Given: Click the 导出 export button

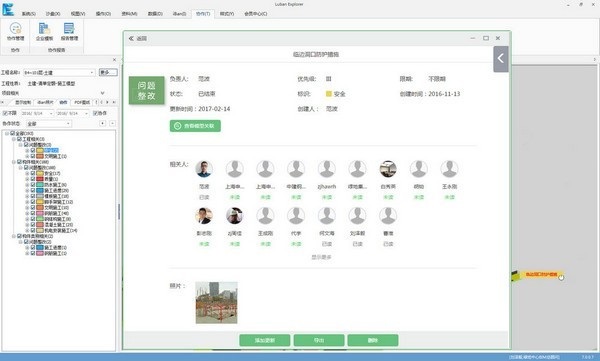Looking at the screenshot, I should pos(319,340).
